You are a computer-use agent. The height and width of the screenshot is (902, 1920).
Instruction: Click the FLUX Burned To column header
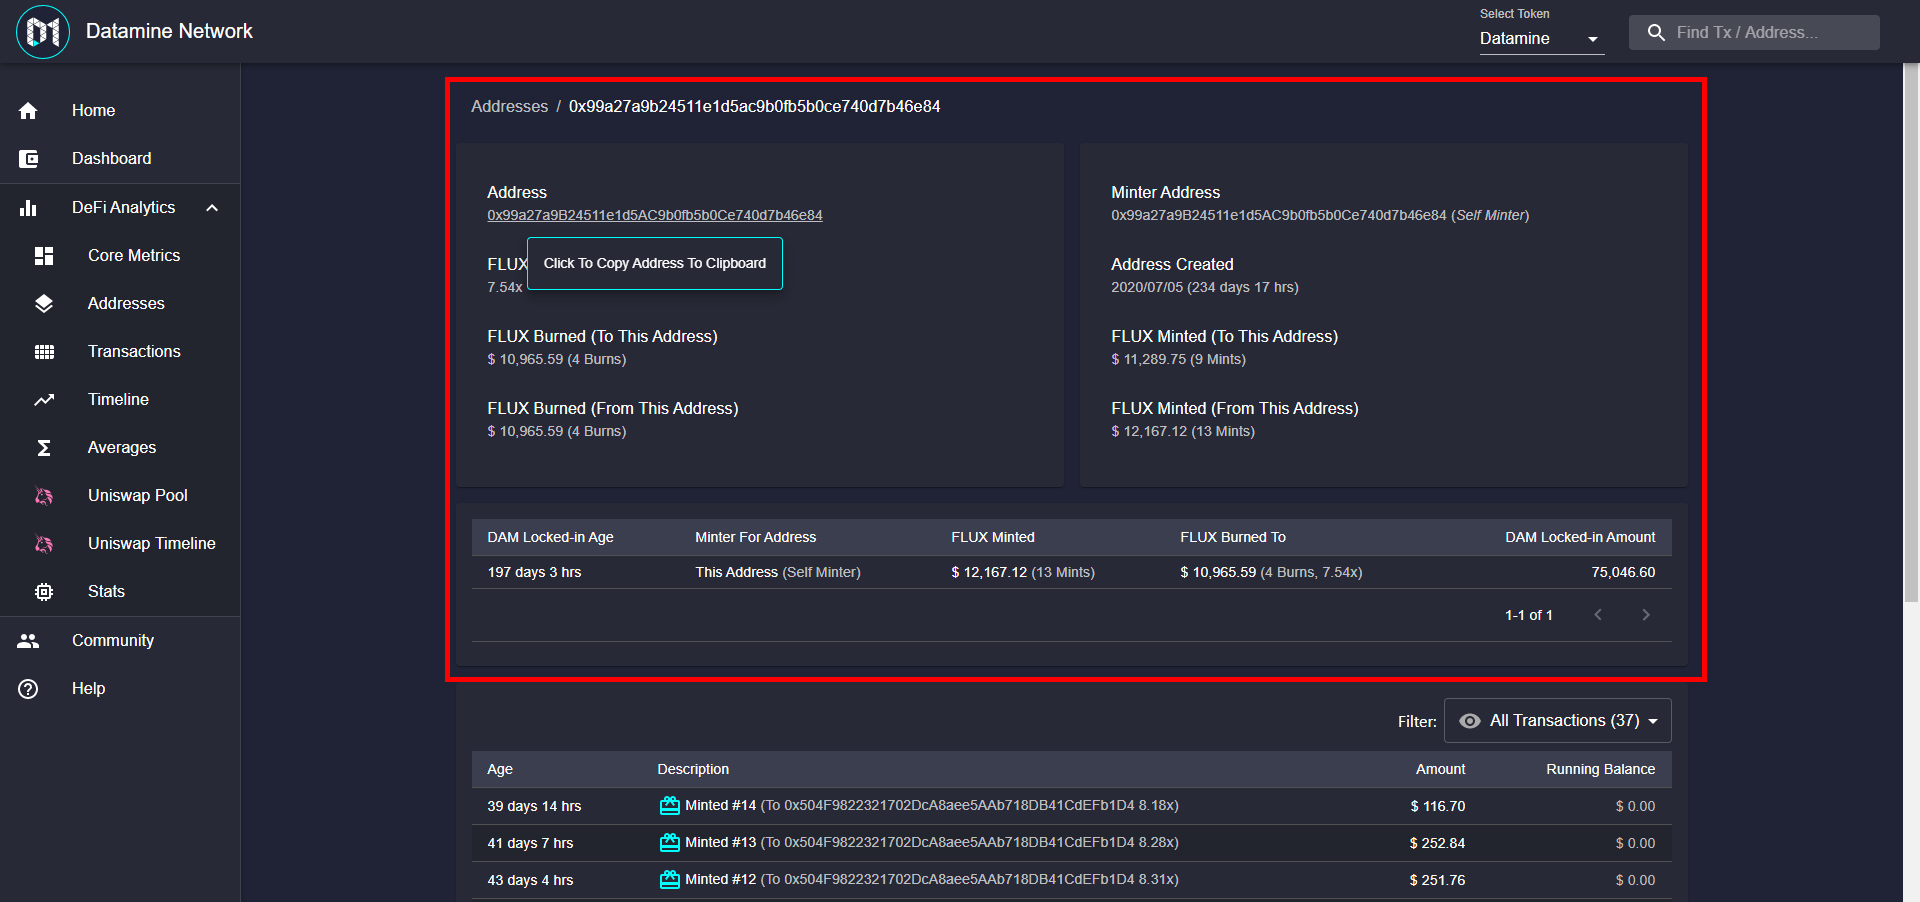[x=1233, y=538]
